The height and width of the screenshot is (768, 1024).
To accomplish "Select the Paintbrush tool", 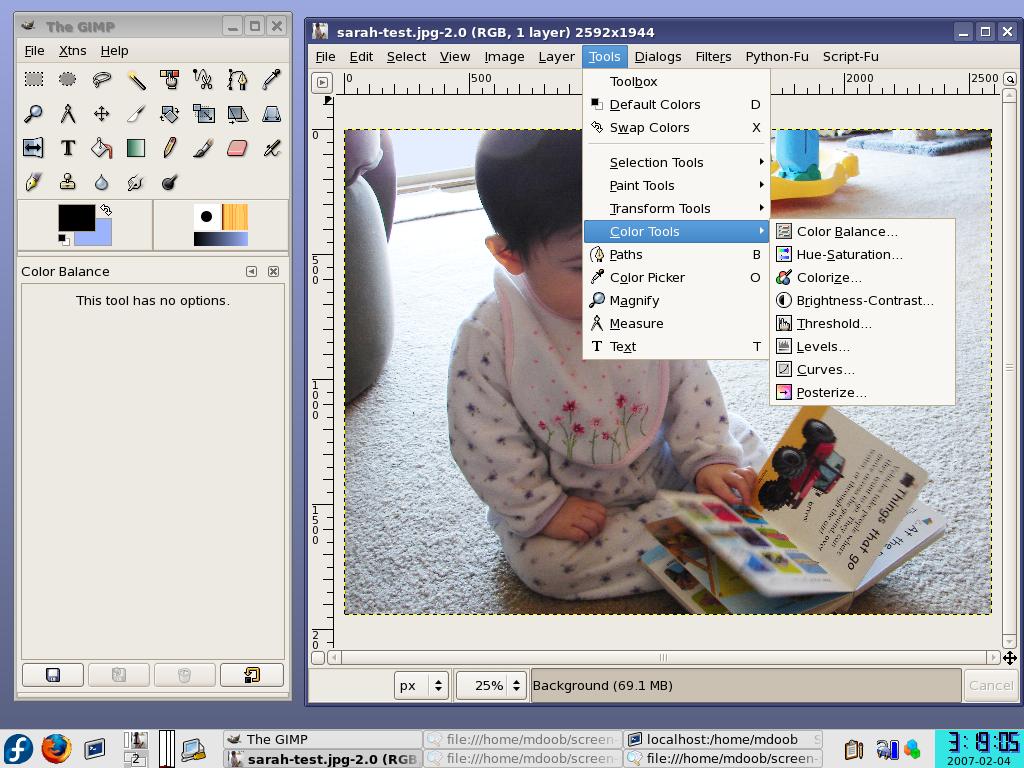I will (x=203, y=148).
